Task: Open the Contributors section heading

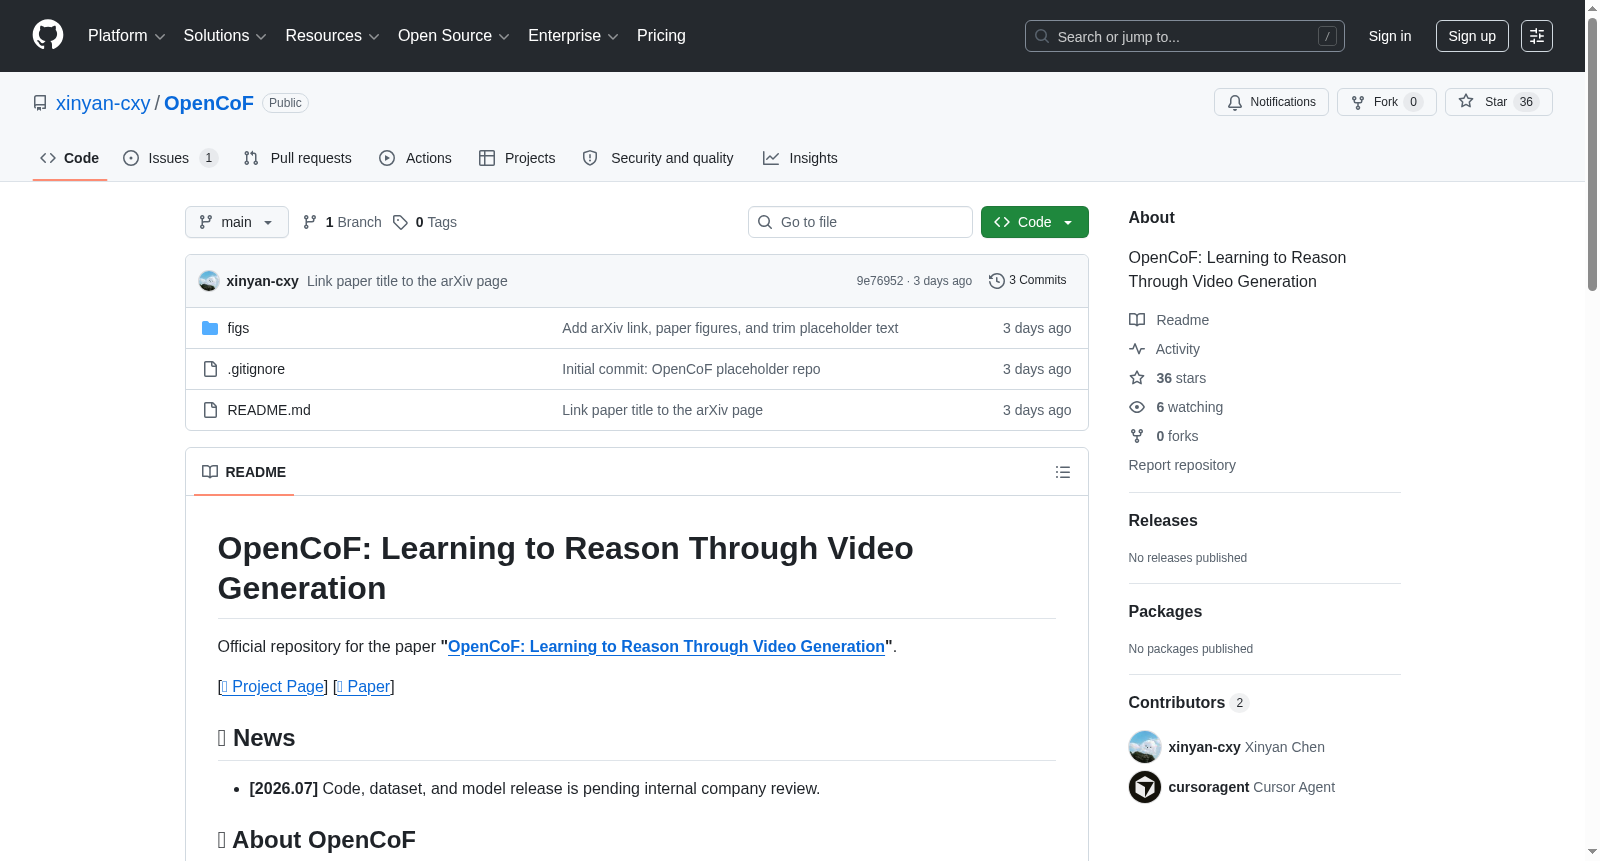Action: (x=1188, y=702)
